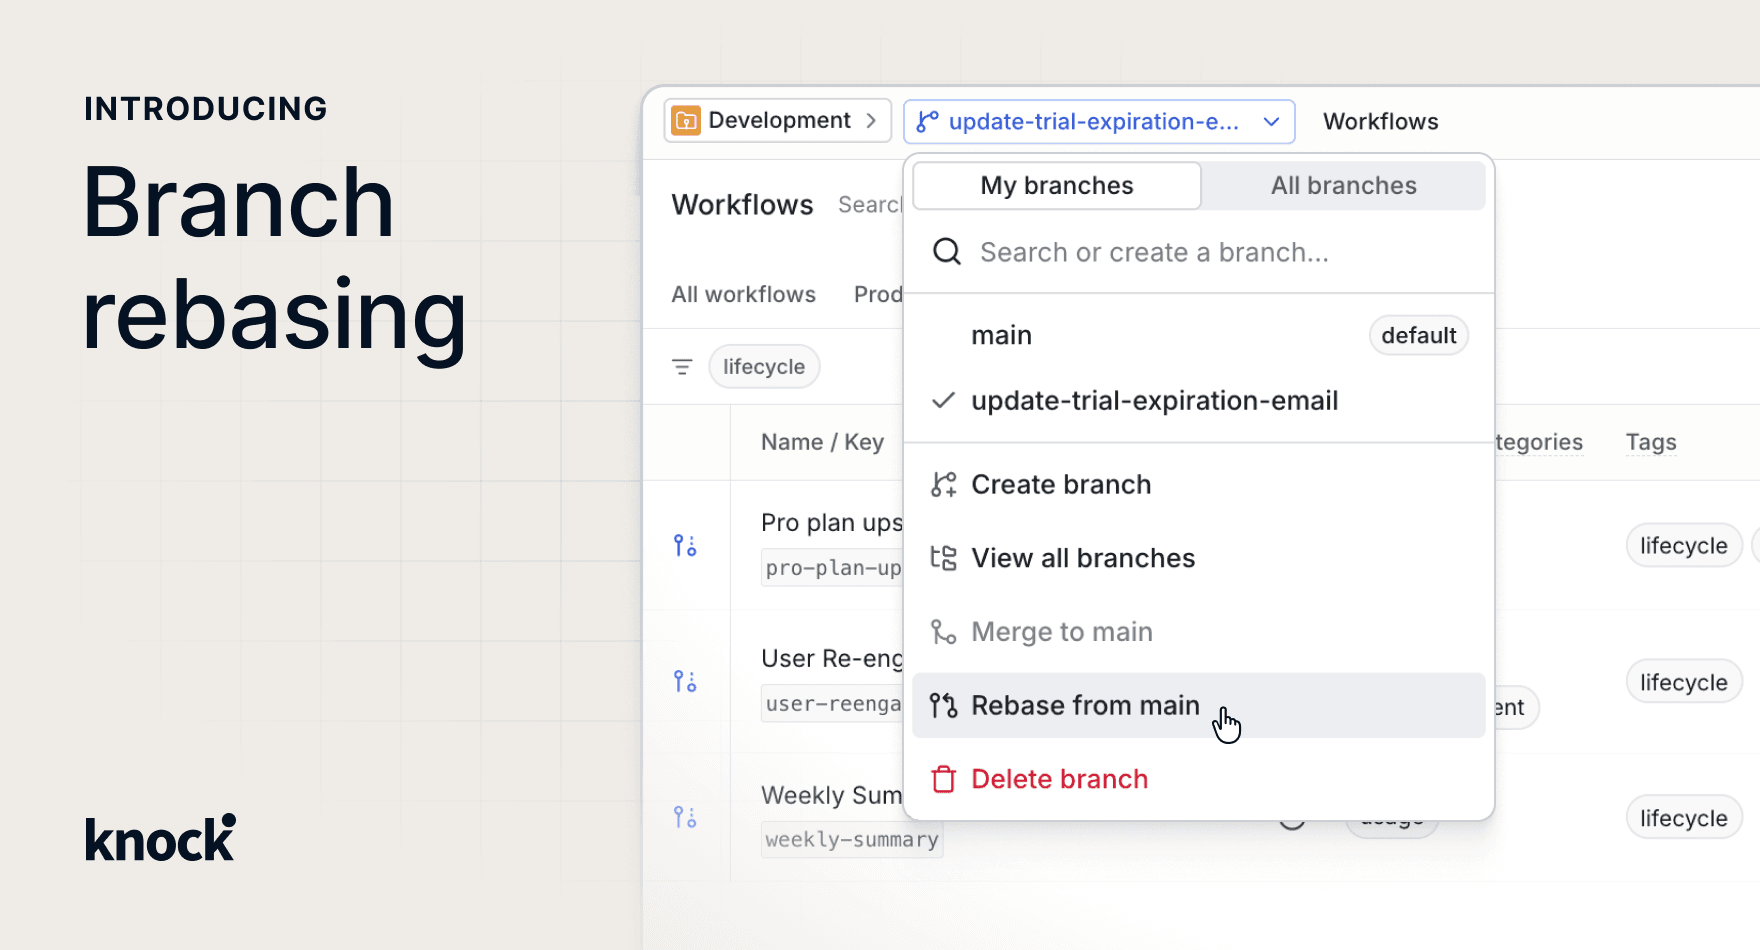
Task: Choose Delete branch
Action: pos(1199,779)
